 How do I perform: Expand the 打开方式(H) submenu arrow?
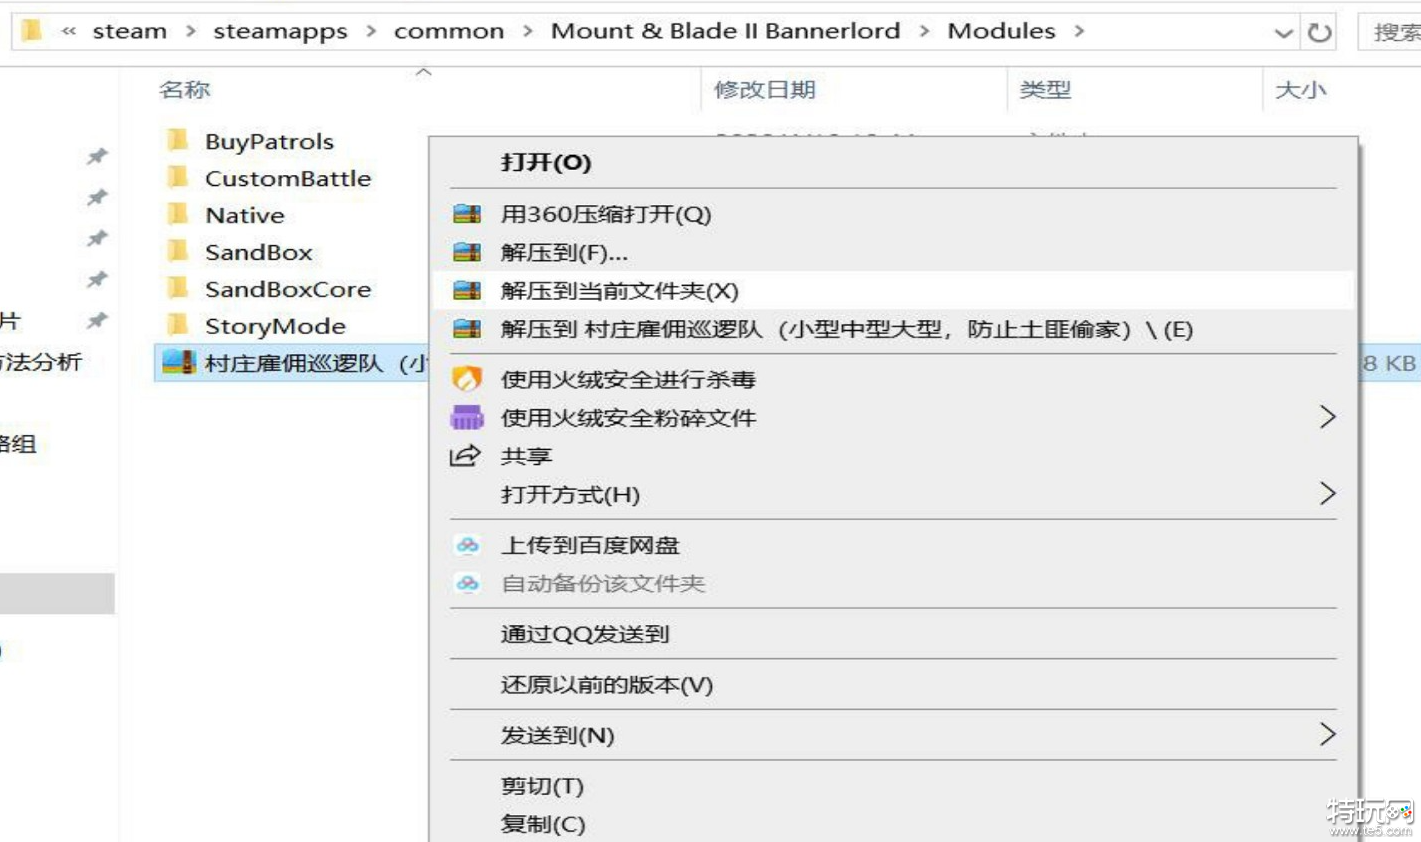click(x=1327, y=493)
